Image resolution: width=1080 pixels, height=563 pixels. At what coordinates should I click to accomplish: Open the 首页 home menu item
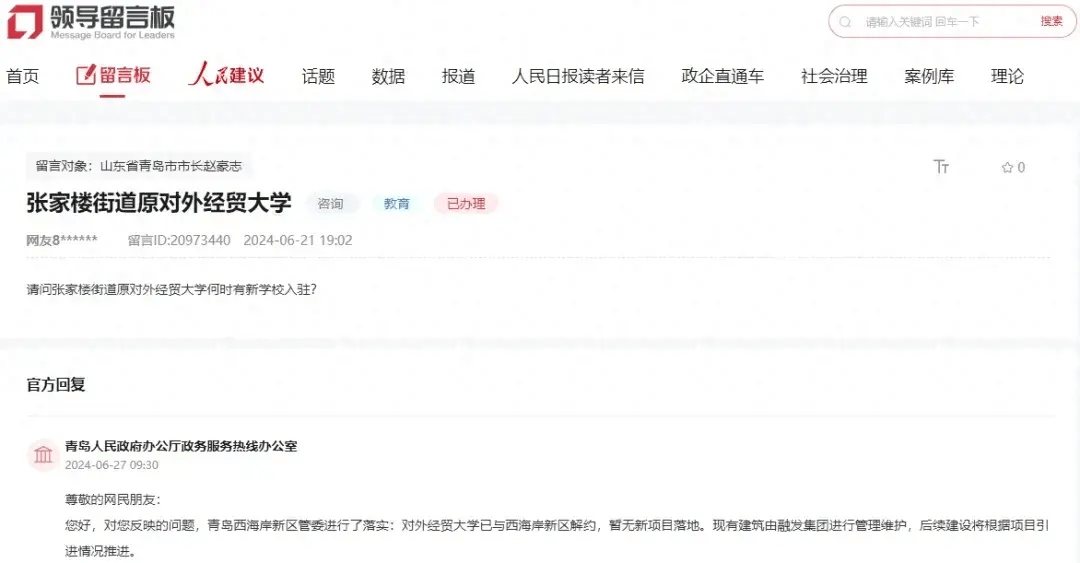(x=23, y=76)
